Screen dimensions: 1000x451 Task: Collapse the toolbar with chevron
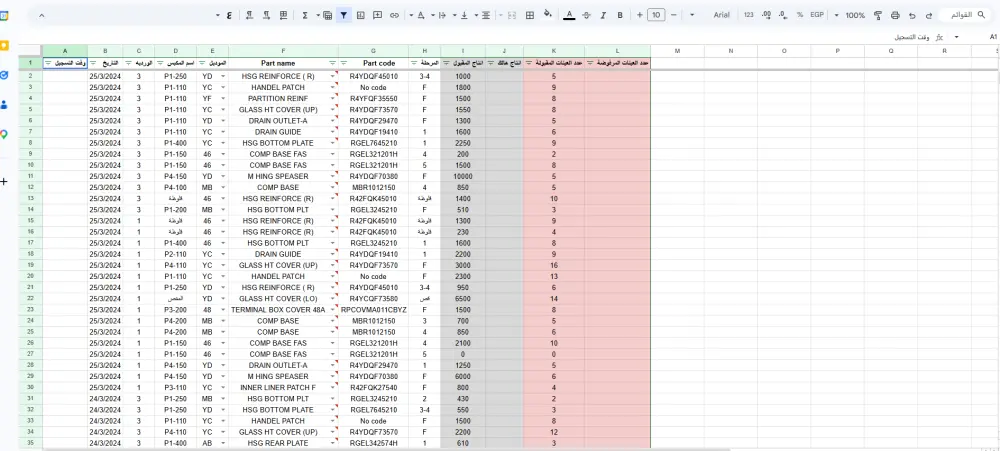41,15
